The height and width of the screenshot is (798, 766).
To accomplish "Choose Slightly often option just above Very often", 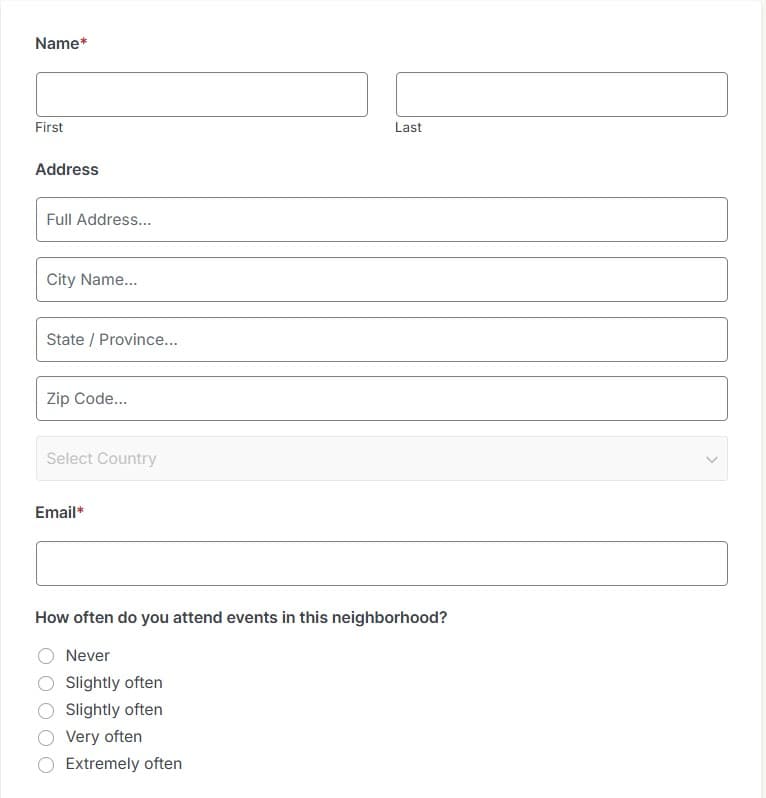I will pyautogui.click(x=46, y=710).
